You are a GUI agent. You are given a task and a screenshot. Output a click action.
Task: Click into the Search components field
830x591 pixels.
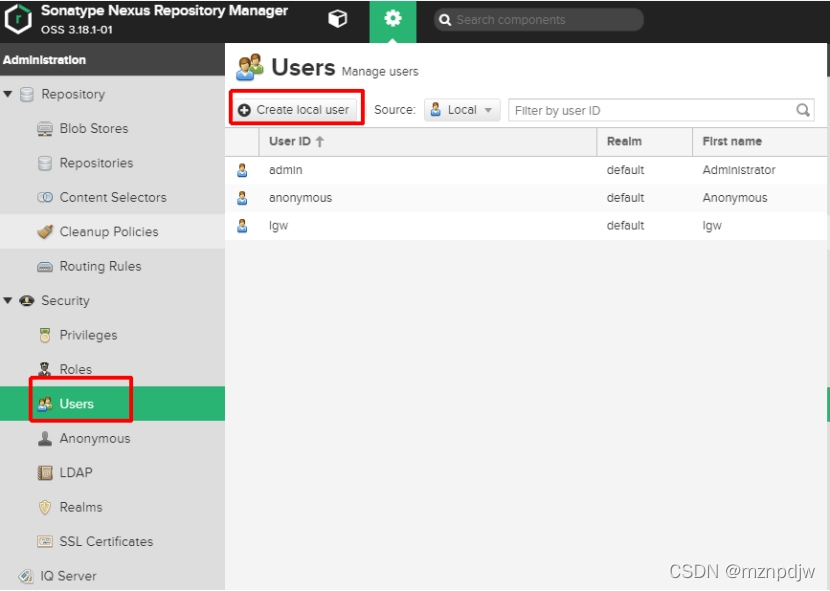(x=538, y=20)
